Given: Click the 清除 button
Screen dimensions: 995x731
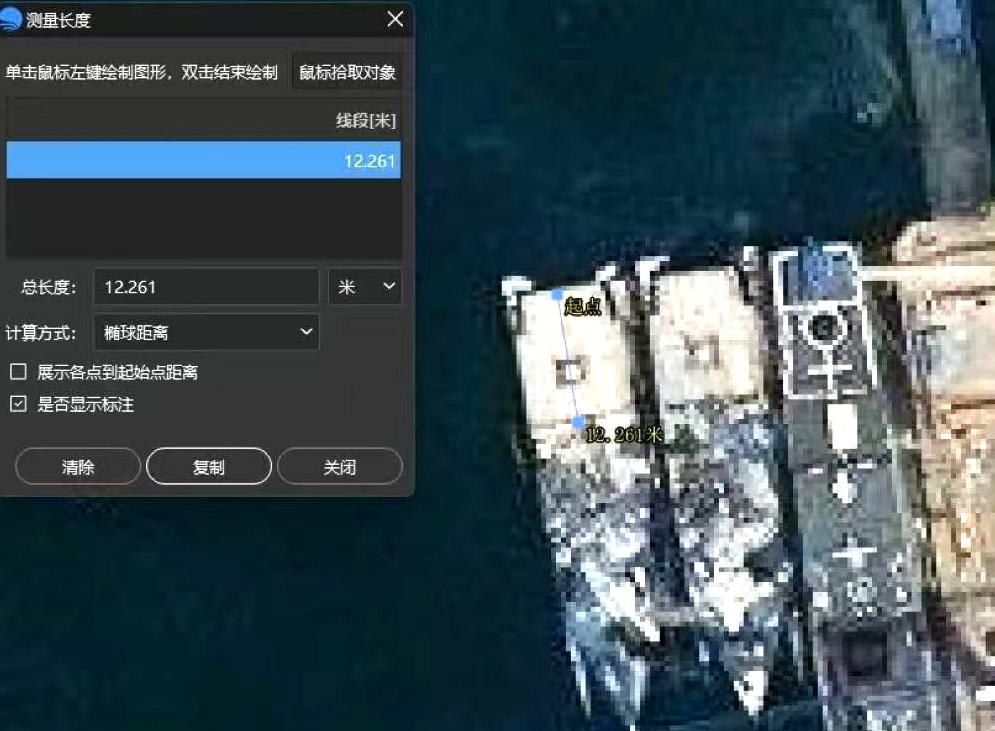Looking at the screenshot, I should tap(77, 465).
